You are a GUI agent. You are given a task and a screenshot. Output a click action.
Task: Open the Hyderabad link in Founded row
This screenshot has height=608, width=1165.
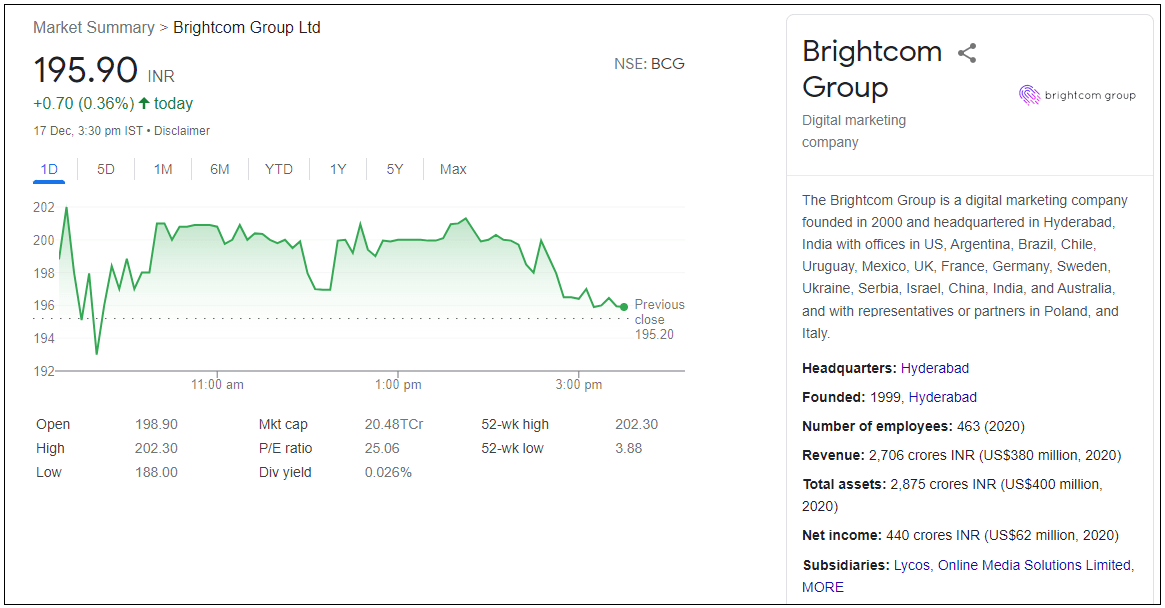click(x=942, y=397)
